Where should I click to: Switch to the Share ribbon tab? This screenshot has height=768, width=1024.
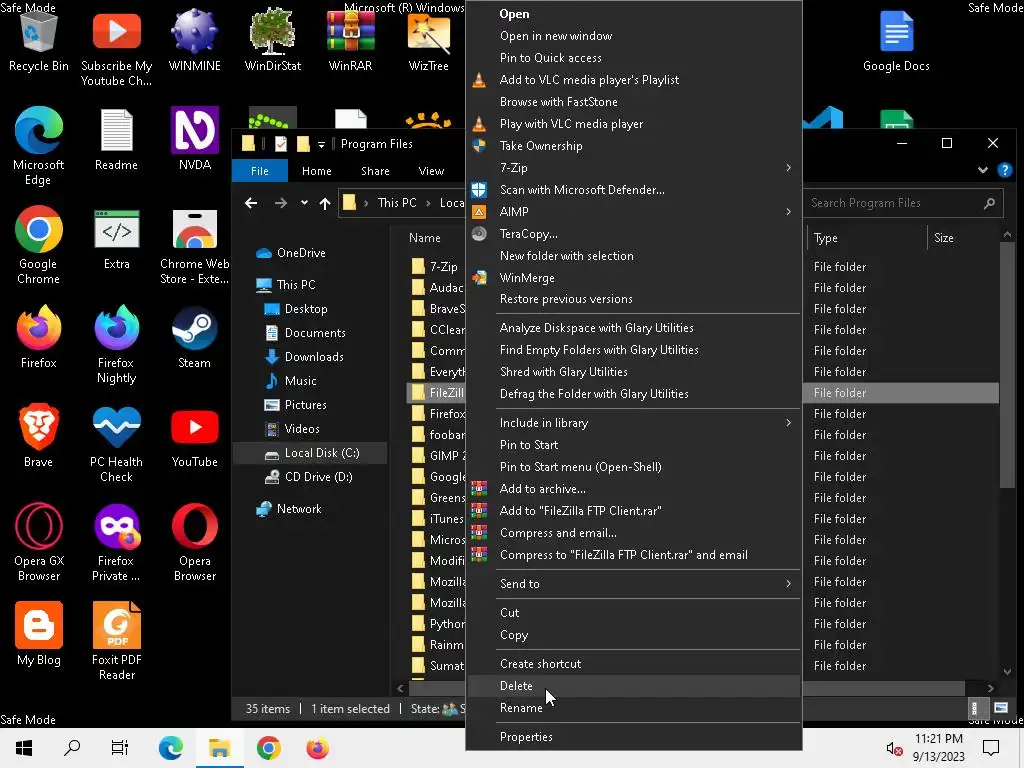tap(376, 170)
